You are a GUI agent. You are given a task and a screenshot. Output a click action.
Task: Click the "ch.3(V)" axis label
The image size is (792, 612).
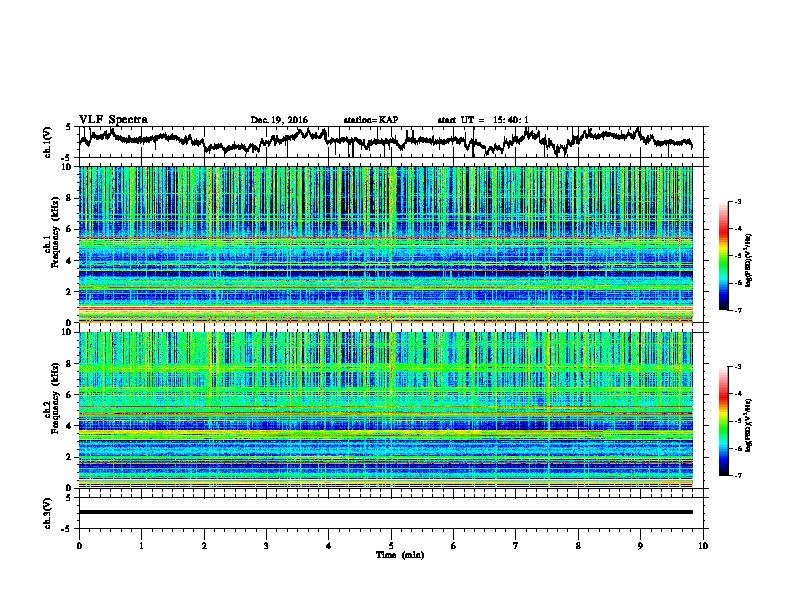coord(48,513)
